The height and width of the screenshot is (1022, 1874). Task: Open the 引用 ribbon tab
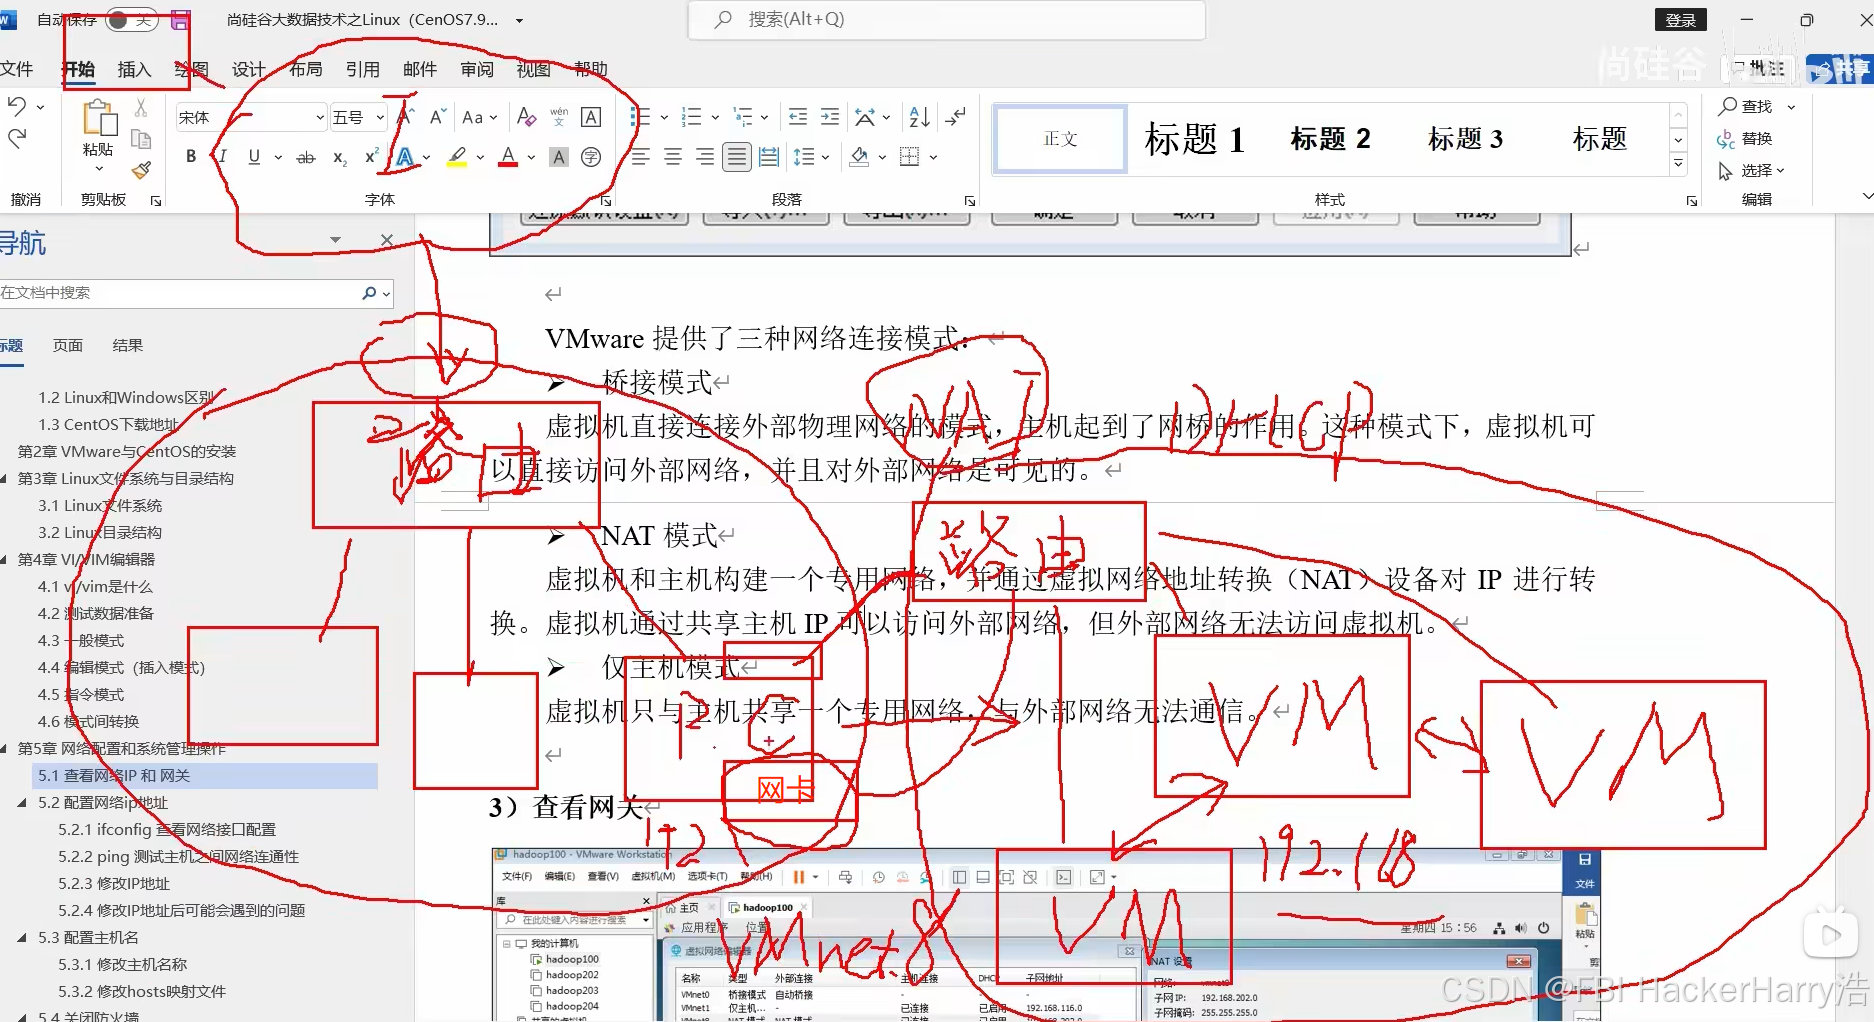click(362, 69)
